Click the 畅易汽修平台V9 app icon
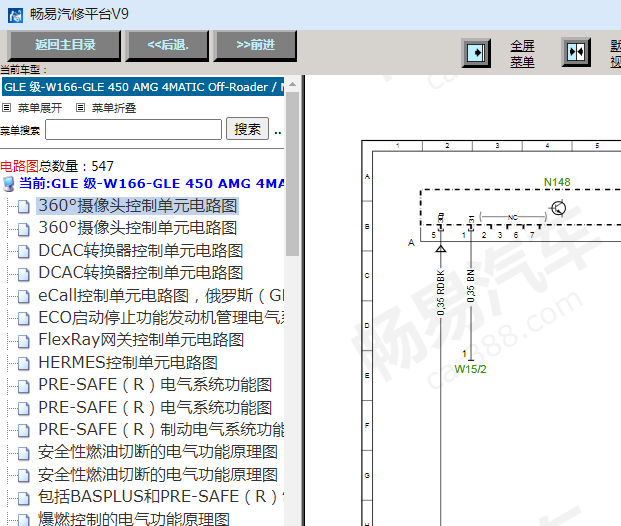 click(x=15, y=15)
